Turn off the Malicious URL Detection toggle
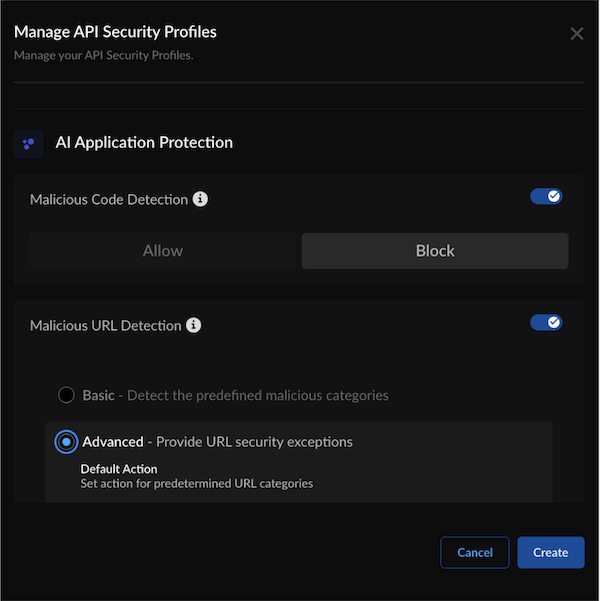The height and width of the screenshot is (601, 601). (x=546, y=323)
